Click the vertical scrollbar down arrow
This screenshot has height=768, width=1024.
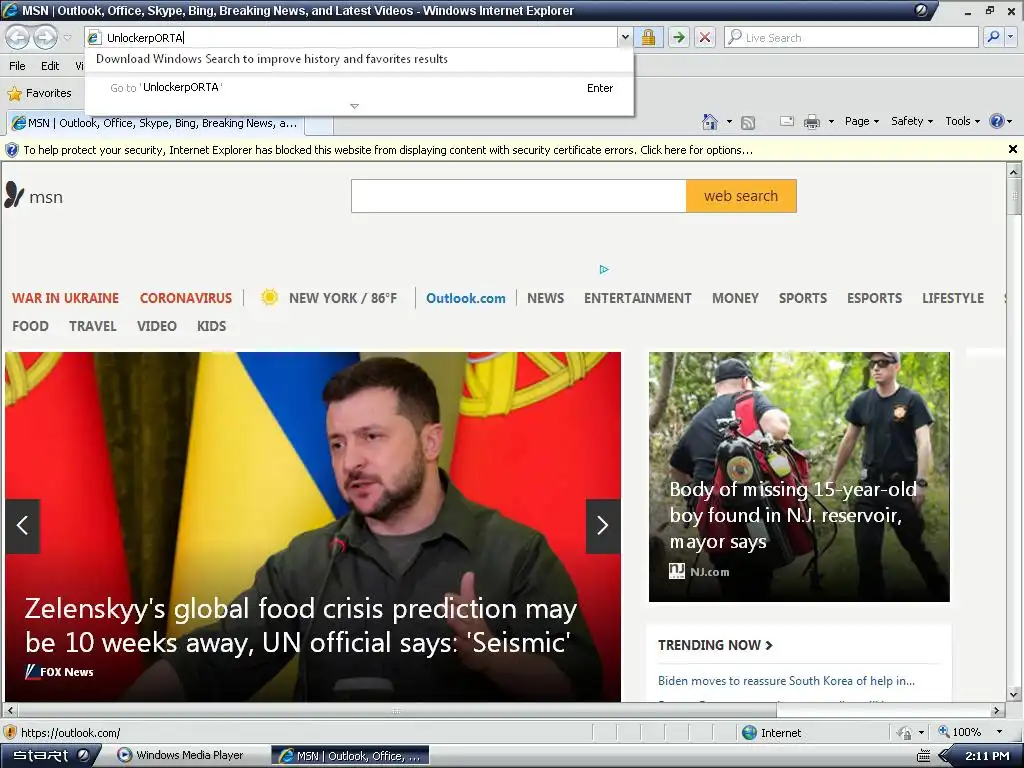point(1014,694)
